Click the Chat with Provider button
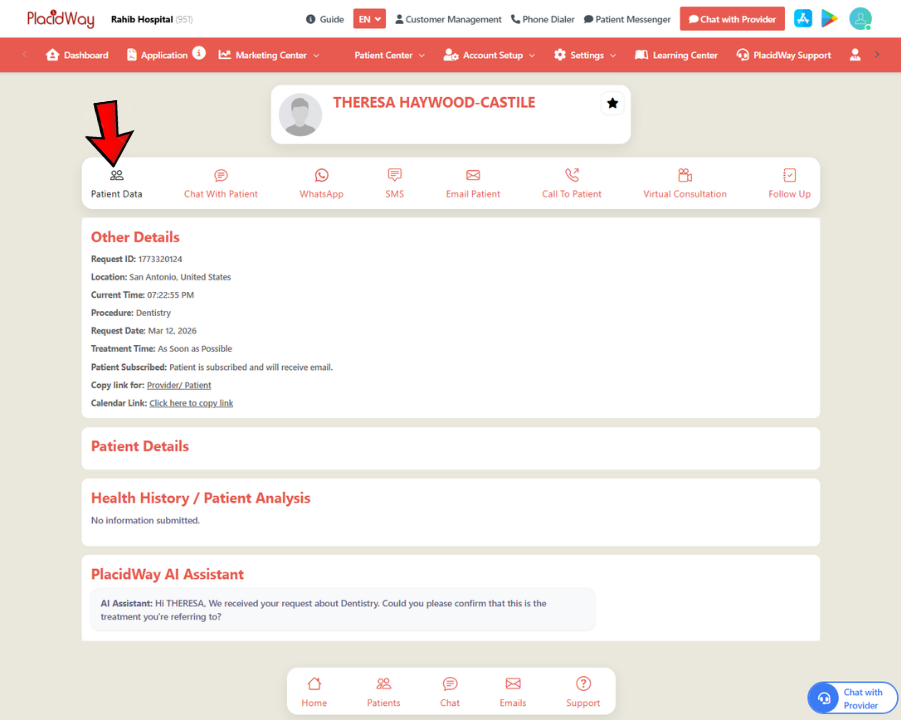Screen dimensions: 901x720 point(732,18)
